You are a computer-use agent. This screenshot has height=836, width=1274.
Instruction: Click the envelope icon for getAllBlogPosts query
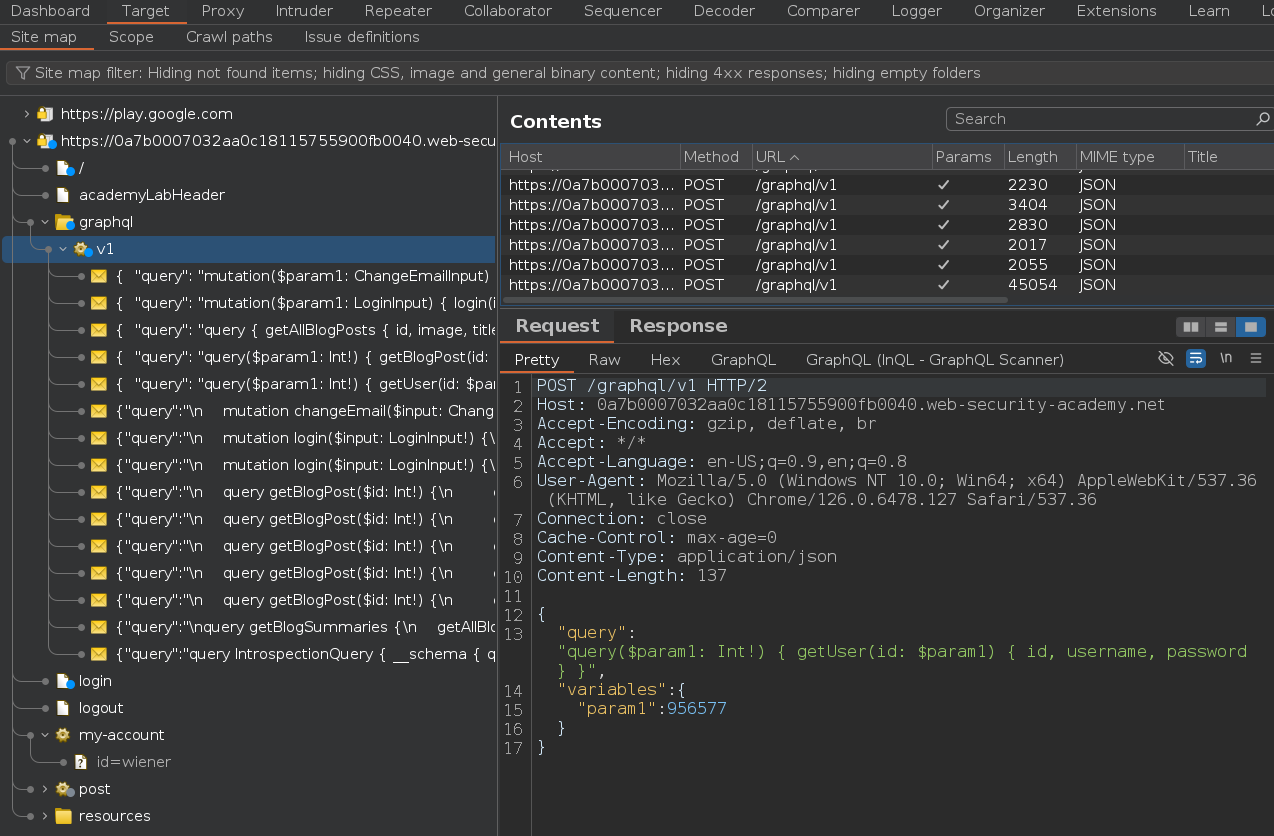99,330
